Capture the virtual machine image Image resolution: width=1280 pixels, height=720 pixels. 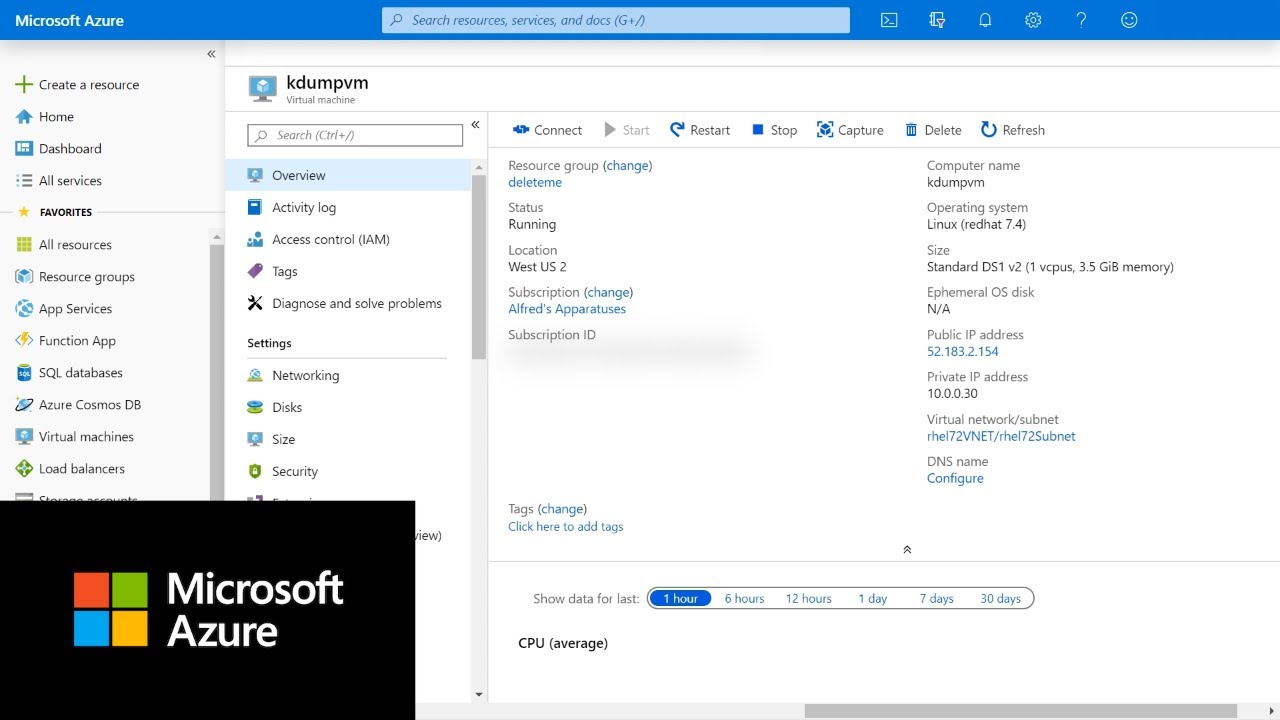click(850, 130)
